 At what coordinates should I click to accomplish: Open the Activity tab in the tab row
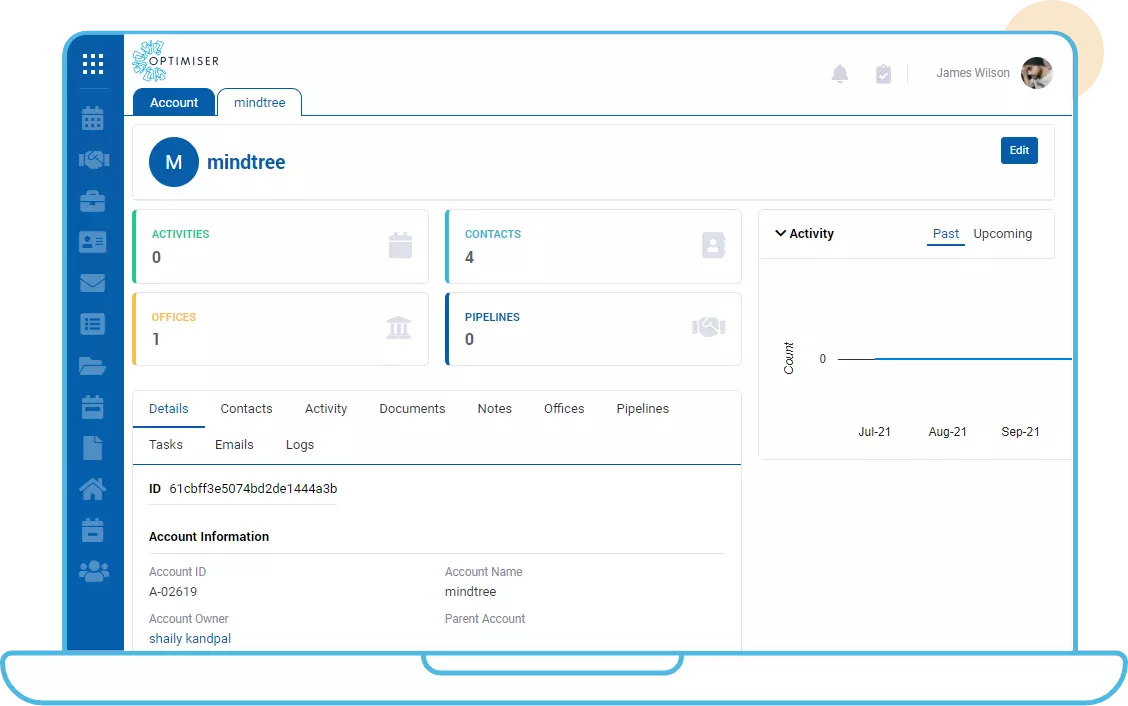(326, 409)
